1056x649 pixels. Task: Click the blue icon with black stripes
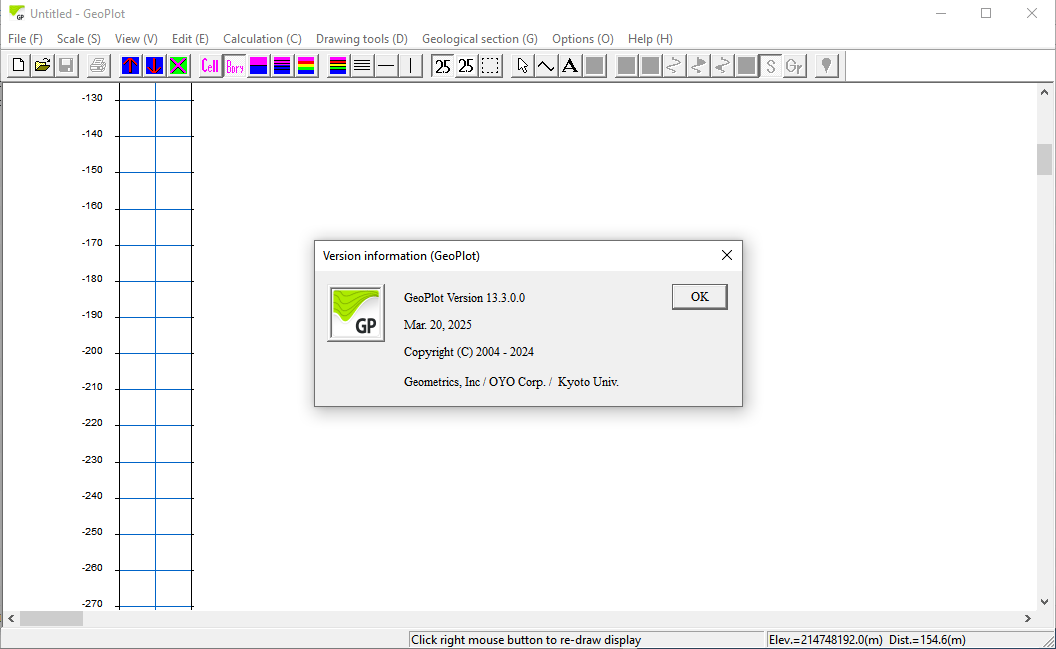[282, 66]
